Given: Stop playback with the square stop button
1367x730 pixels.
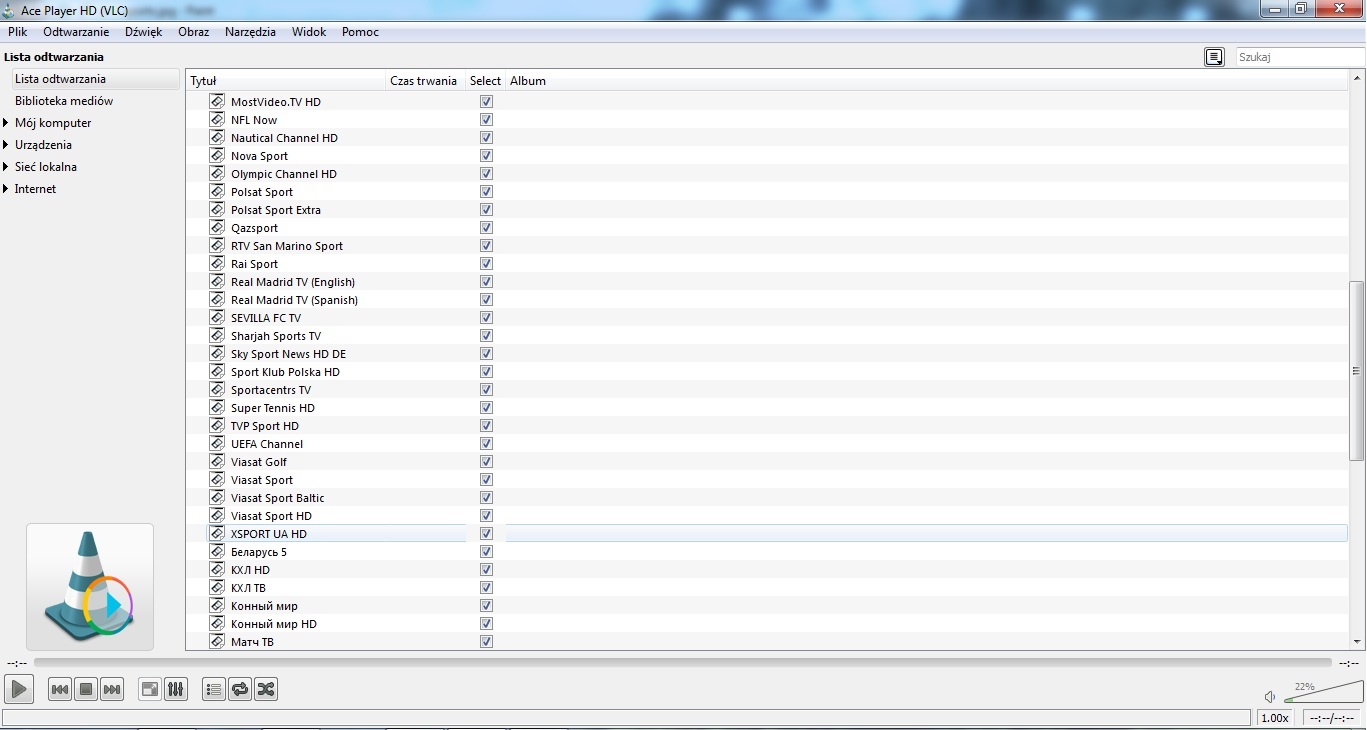Looking at the screenshot, I should click(86, 689).
